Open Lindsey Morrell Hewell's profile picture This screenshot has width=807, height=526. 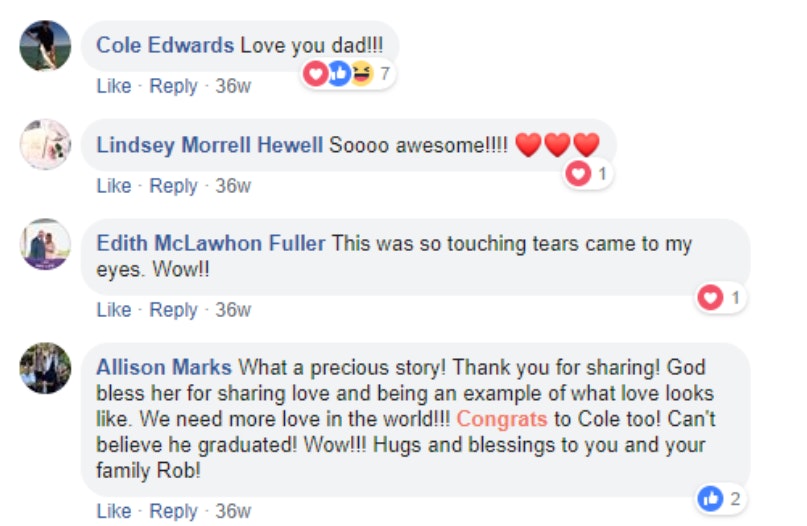pos(45,145)
